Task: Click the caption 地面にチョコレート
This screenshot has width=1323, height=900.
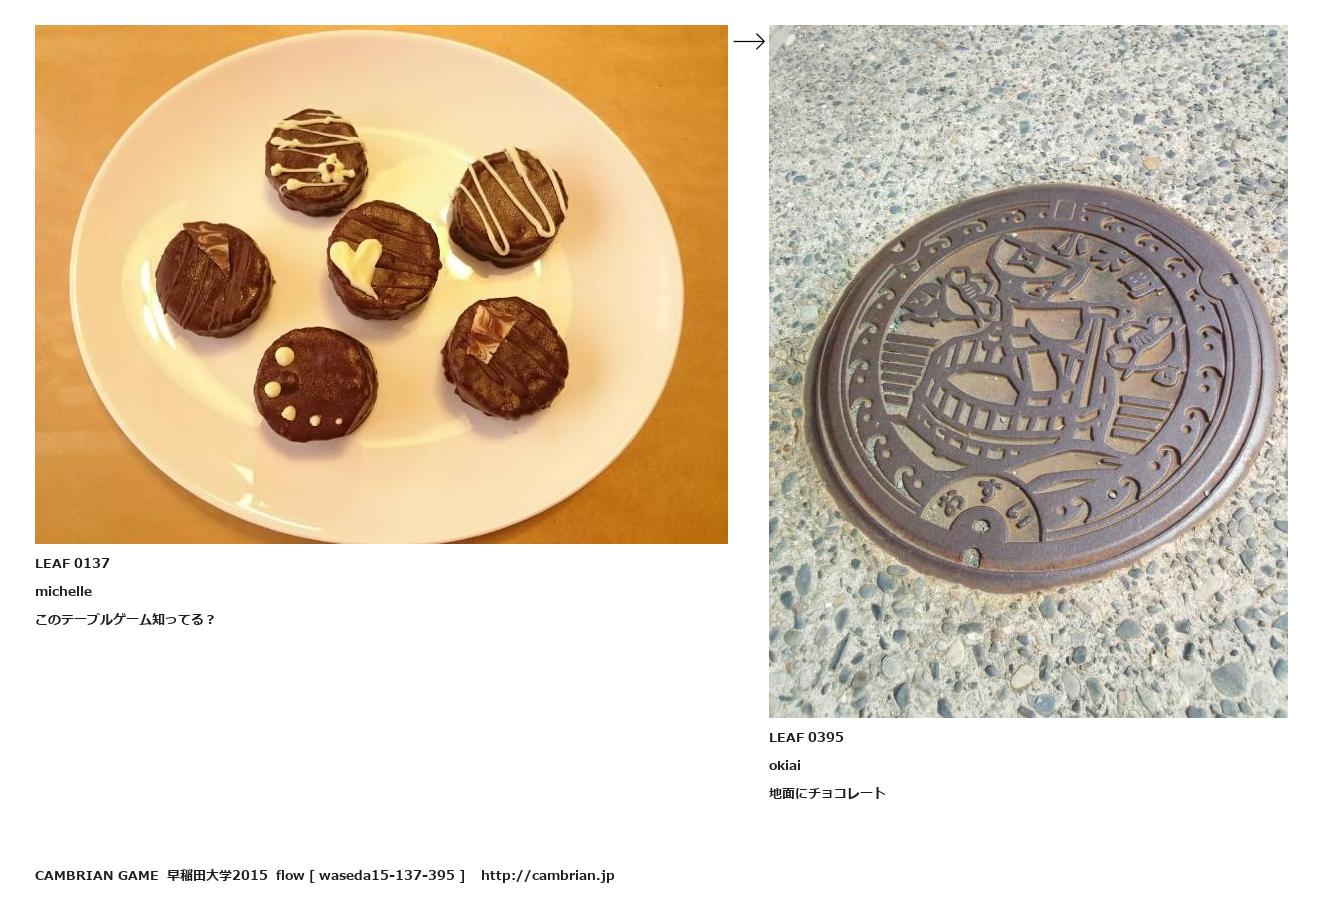Action: [x=827, y=793]
